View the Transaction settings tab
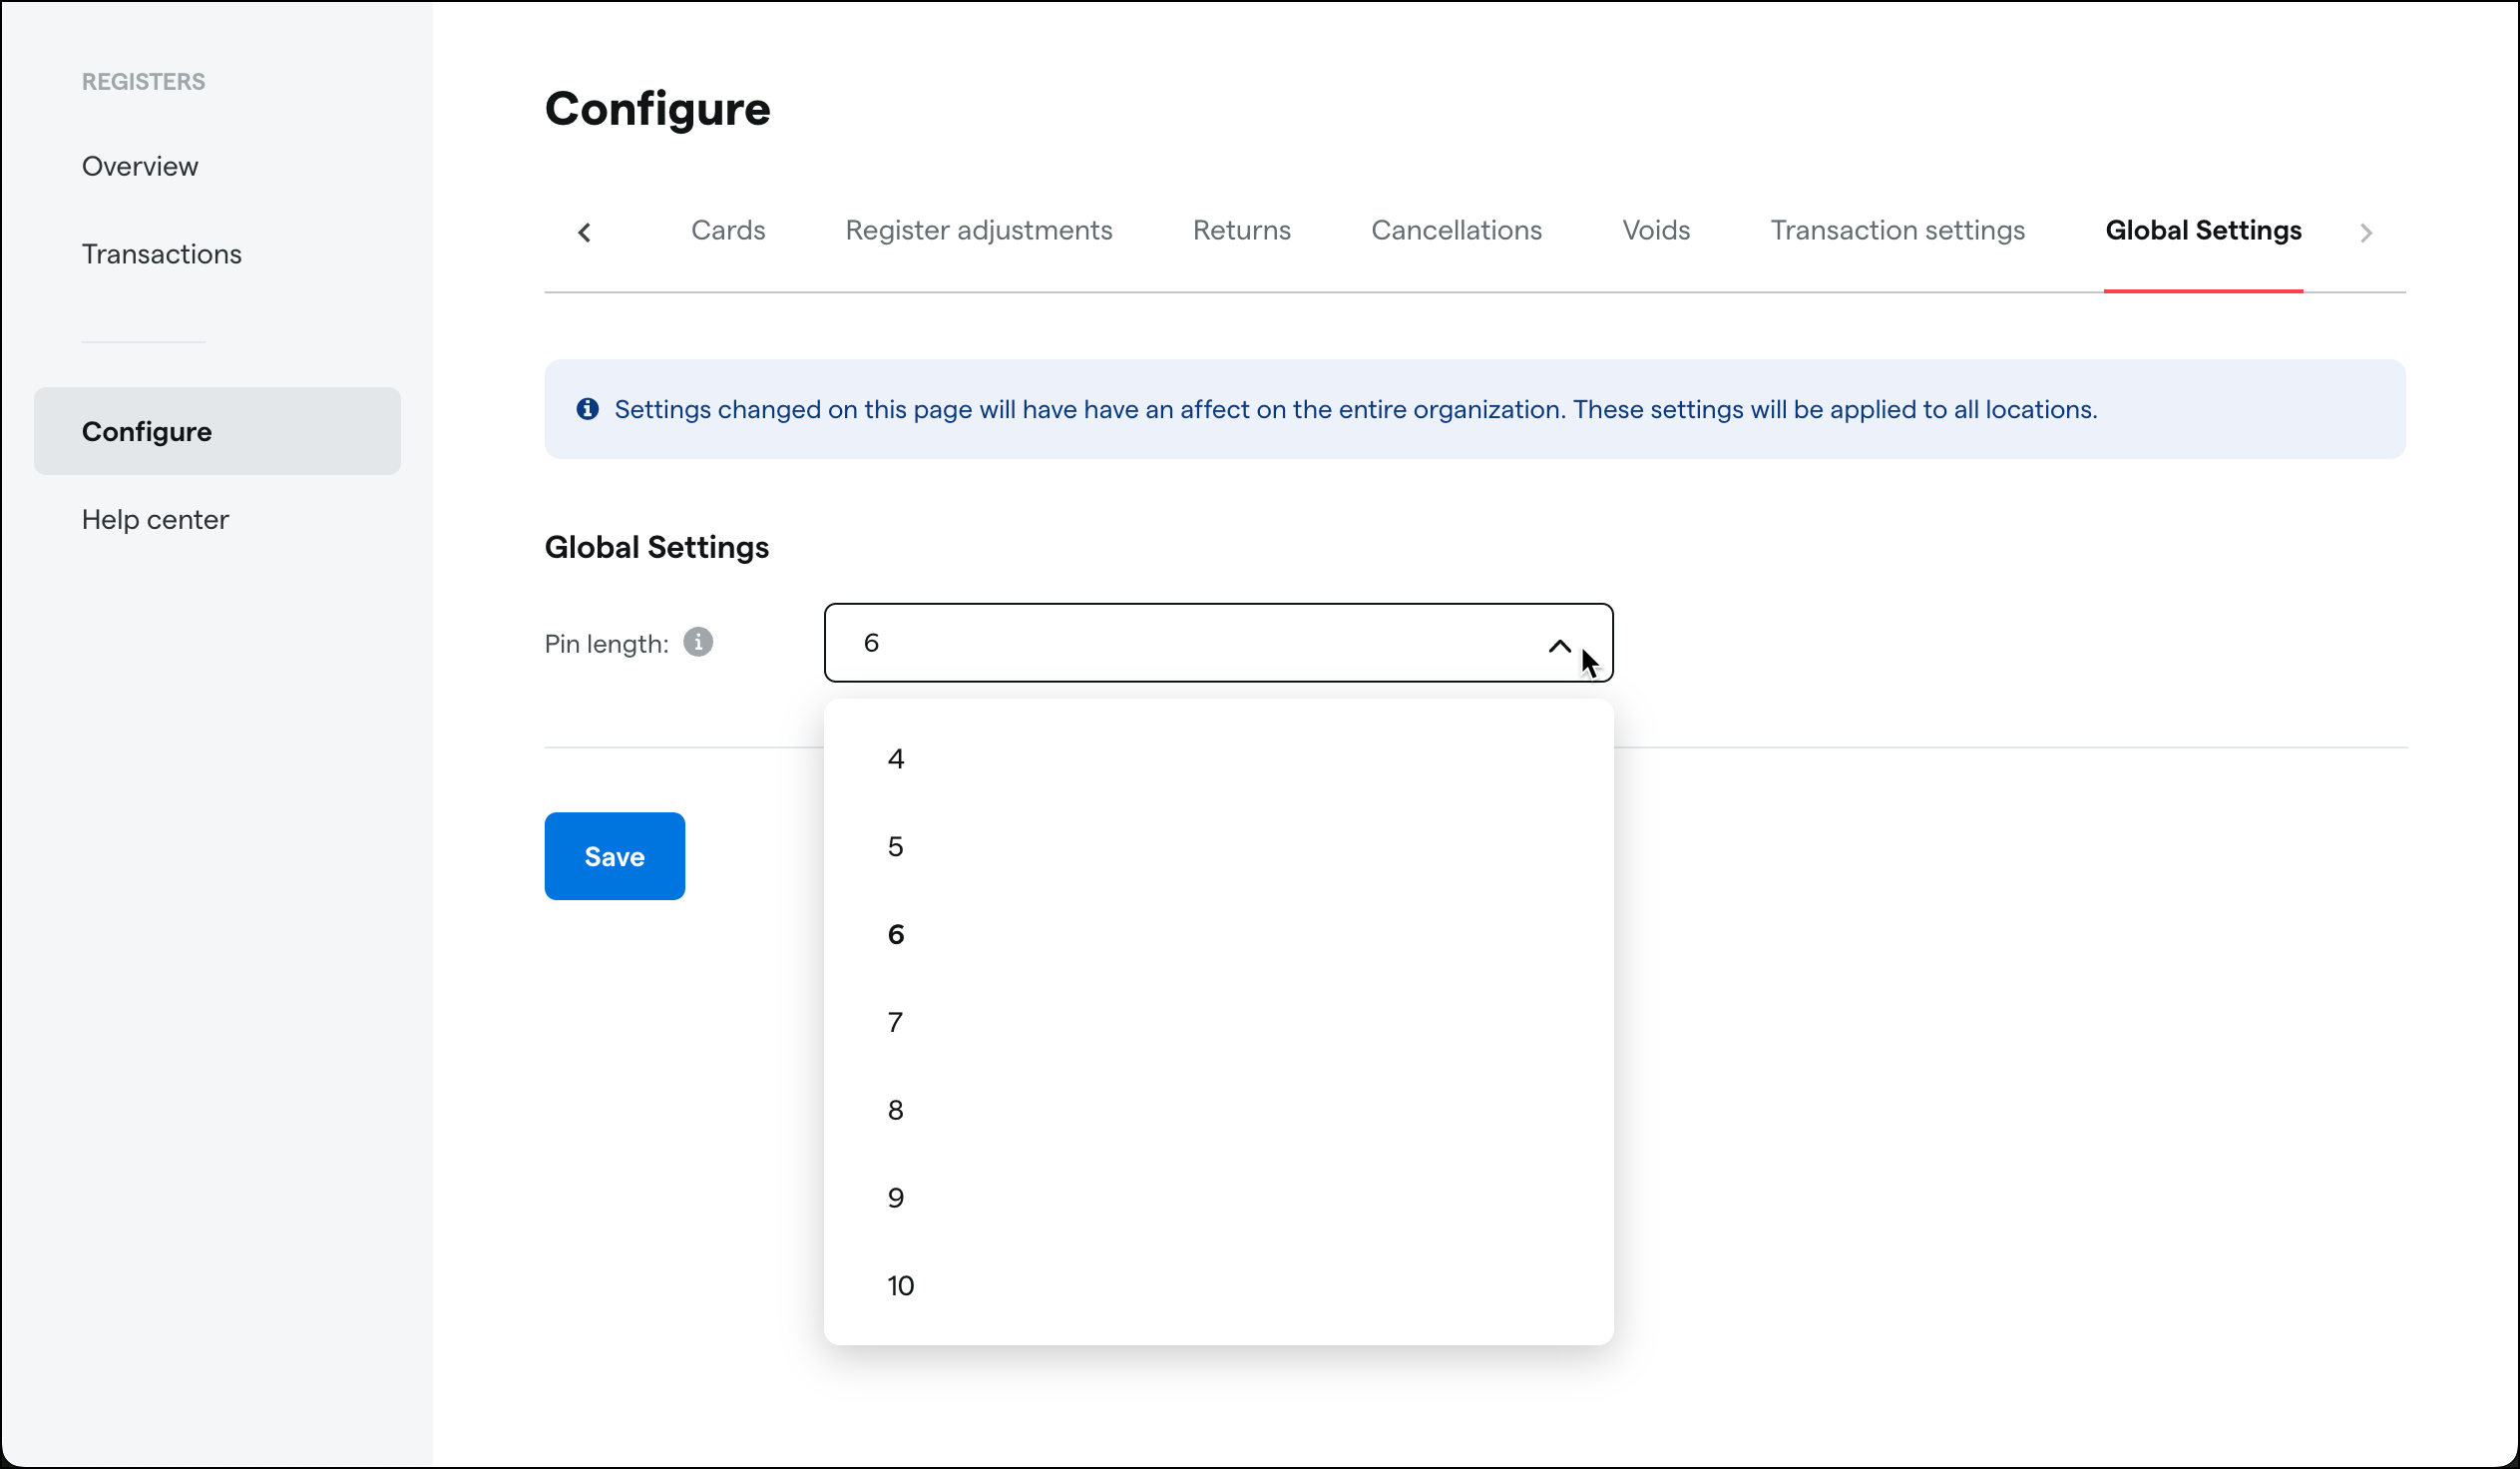The width and height of the screenshot is (2520, 1469). coord(1897,230)
